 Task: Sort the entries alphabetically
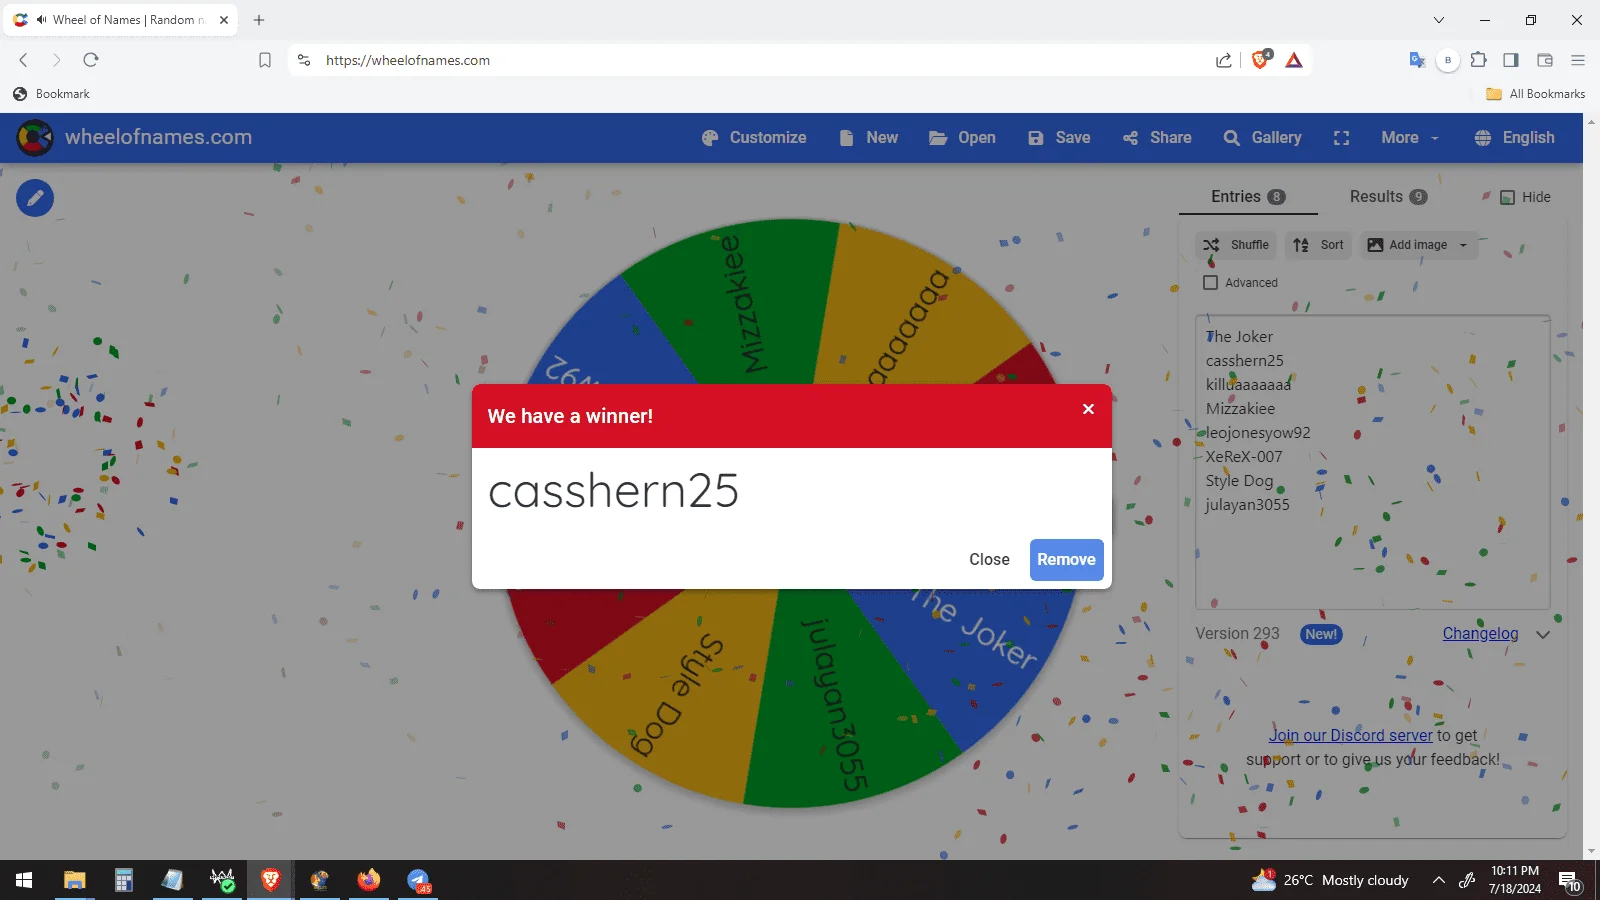pos(1318,245)
